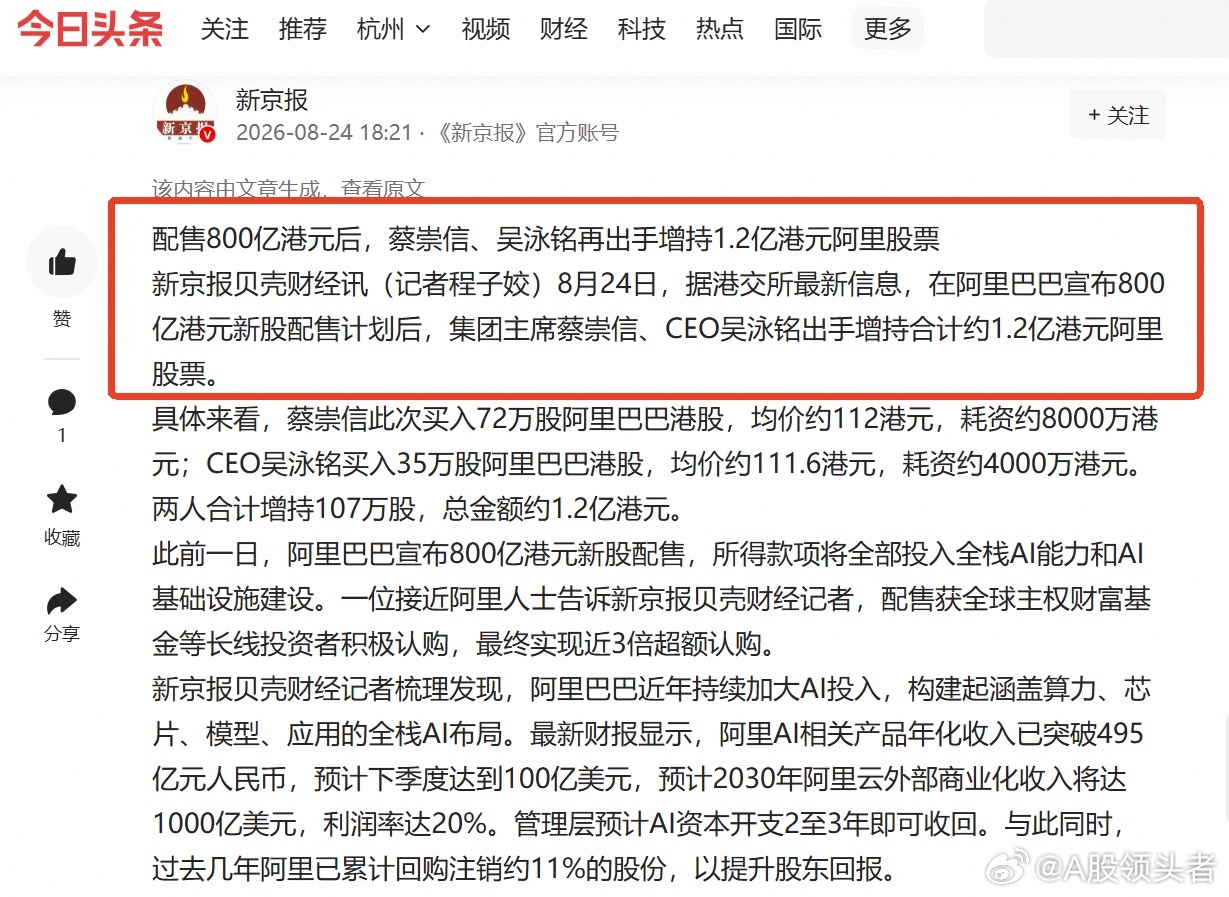
Task: Expand the 杭州 city dropdown
Action: (x=394, y=29)
